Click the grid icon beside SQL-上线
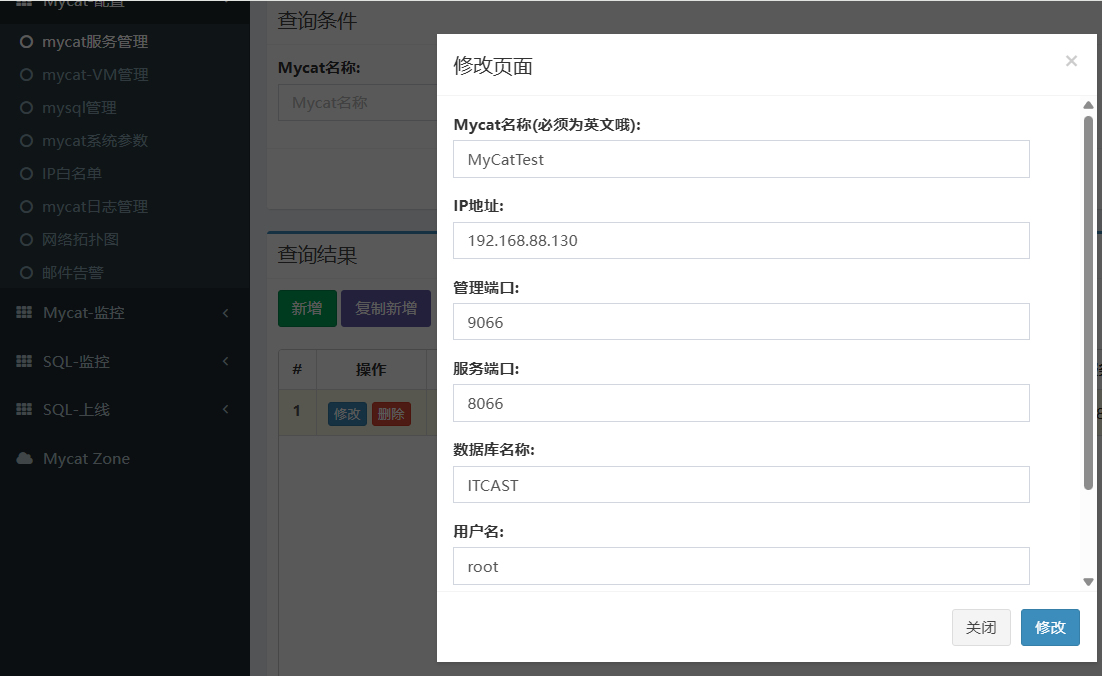This screenshot has height=676, width=1102. pos(24,409)
